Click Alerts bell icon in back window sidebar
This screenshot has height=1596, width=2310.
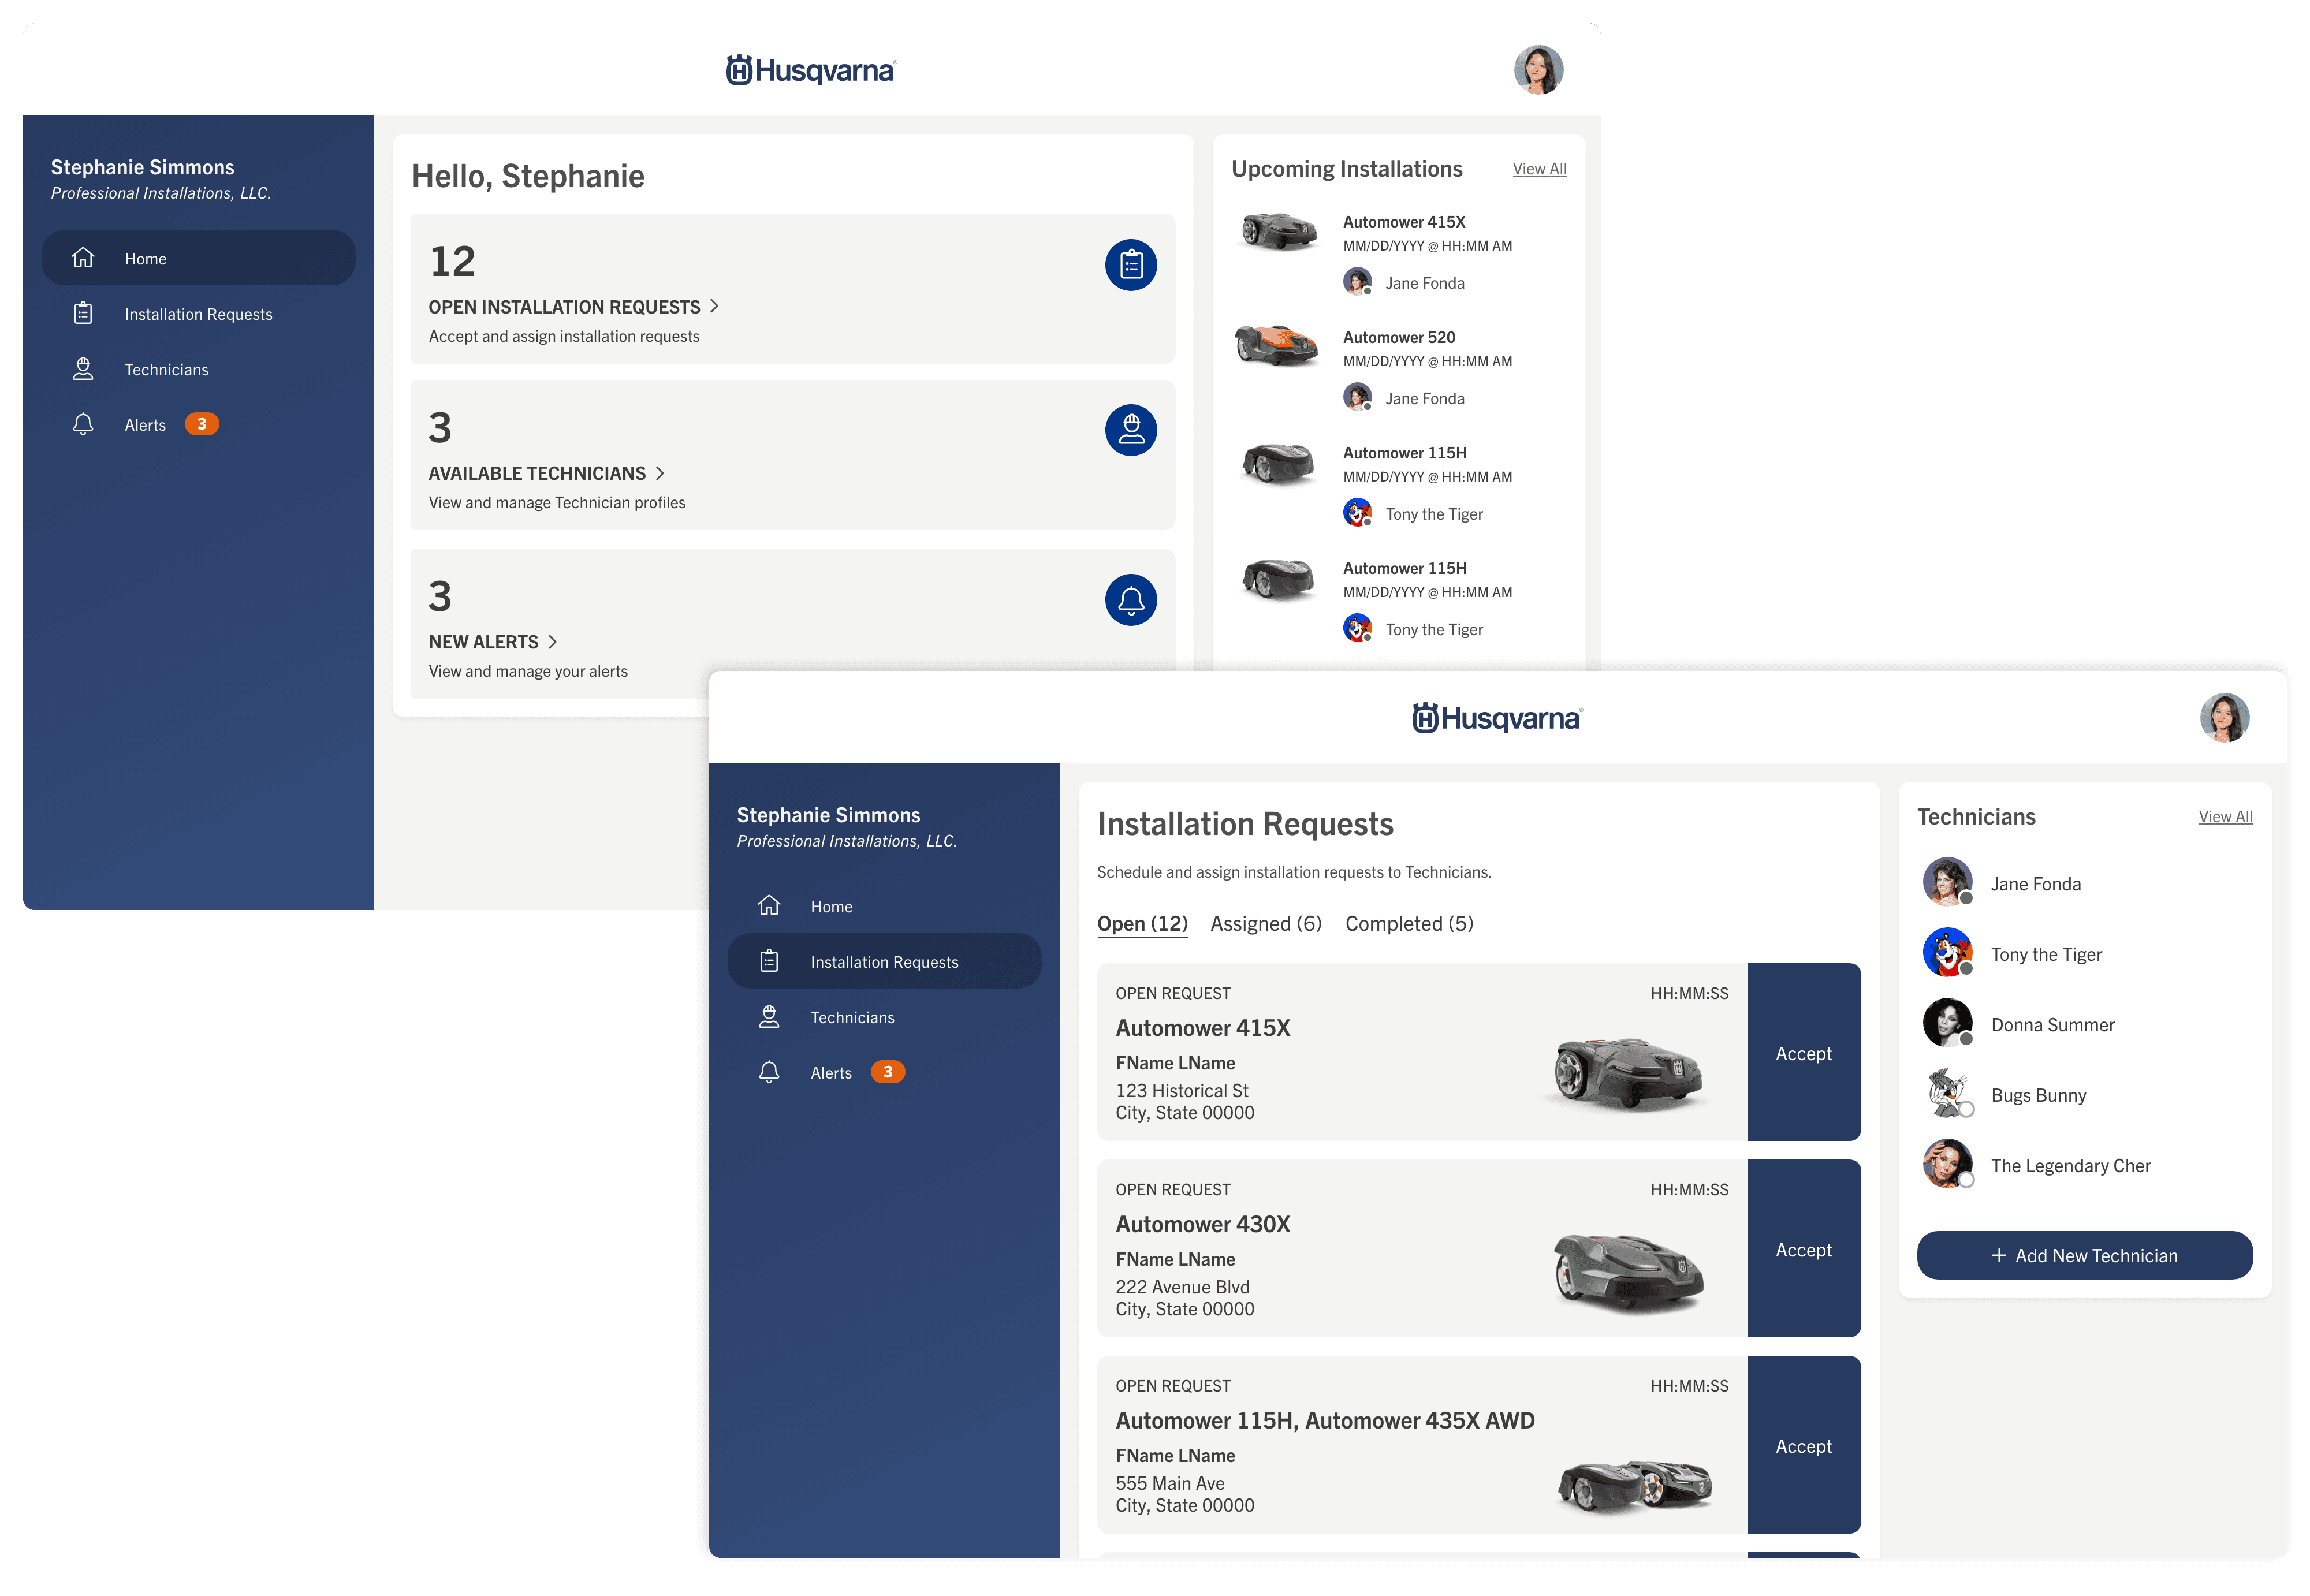coord(83,424)
